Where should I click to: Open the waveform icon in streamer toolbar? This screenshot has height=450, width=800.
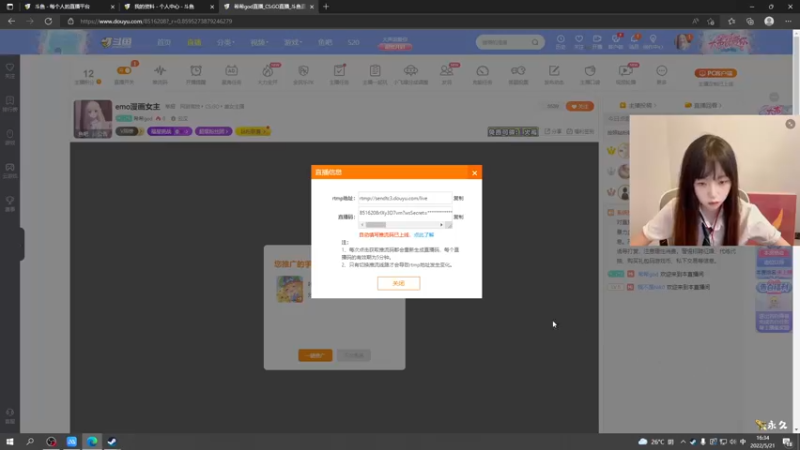point(160,71)
